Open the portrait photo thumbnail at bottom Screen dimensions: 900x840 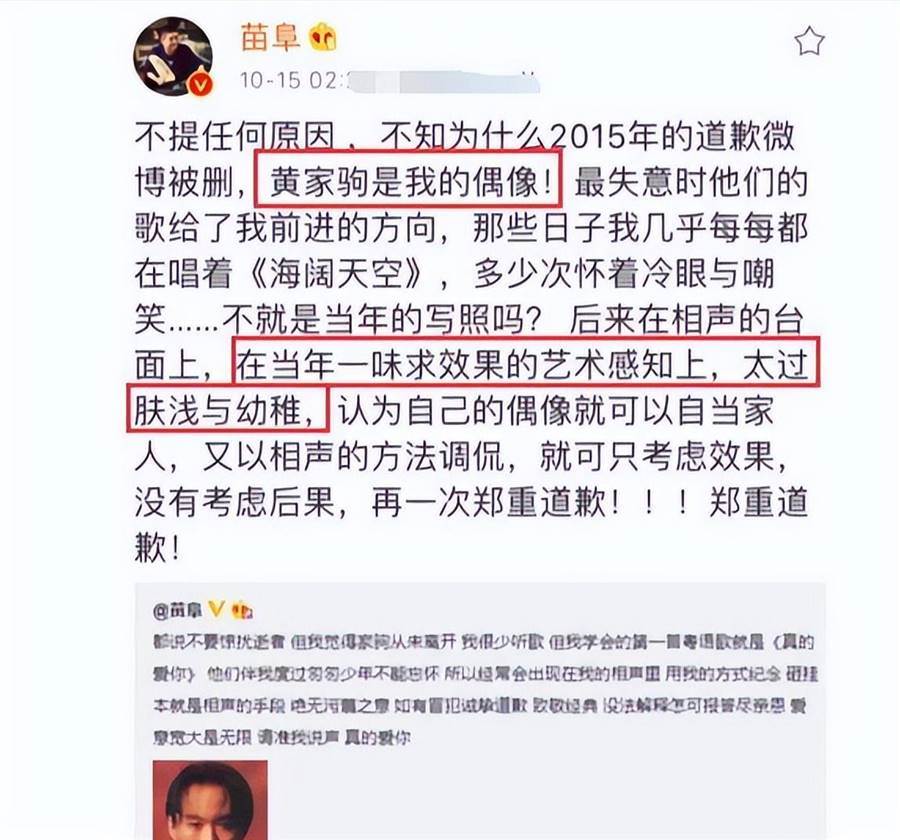click(210, 800)
